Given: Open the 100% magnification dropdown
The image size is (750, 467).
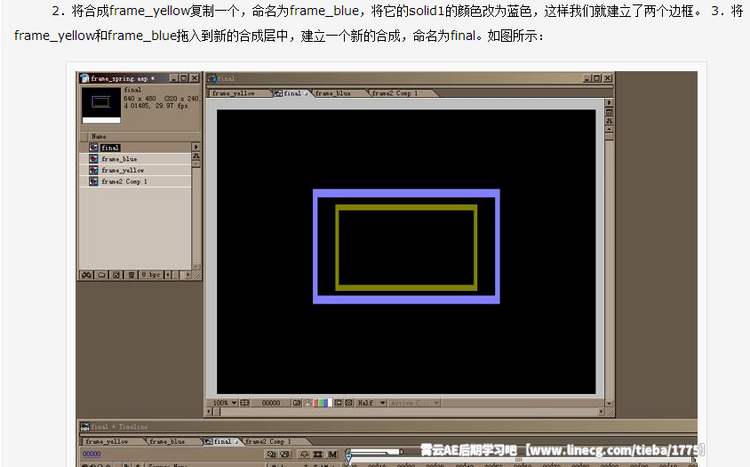Looking at the screenshot, I should pos(223,403).
